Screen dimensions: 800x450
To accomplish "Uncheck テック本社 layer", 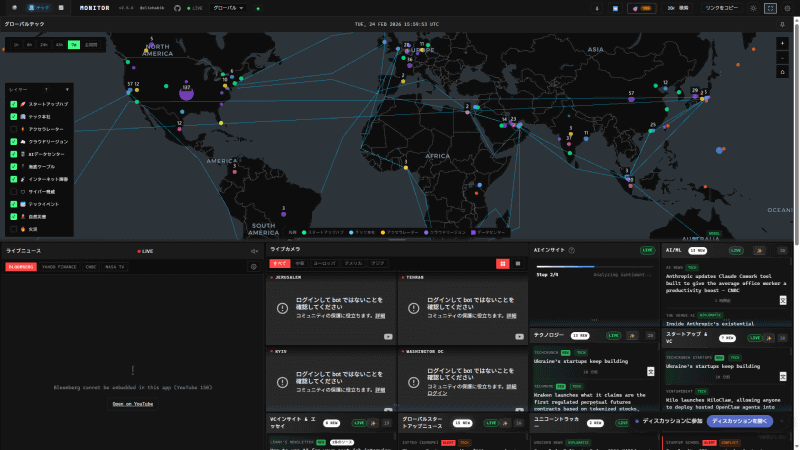I will coord(14,117).
